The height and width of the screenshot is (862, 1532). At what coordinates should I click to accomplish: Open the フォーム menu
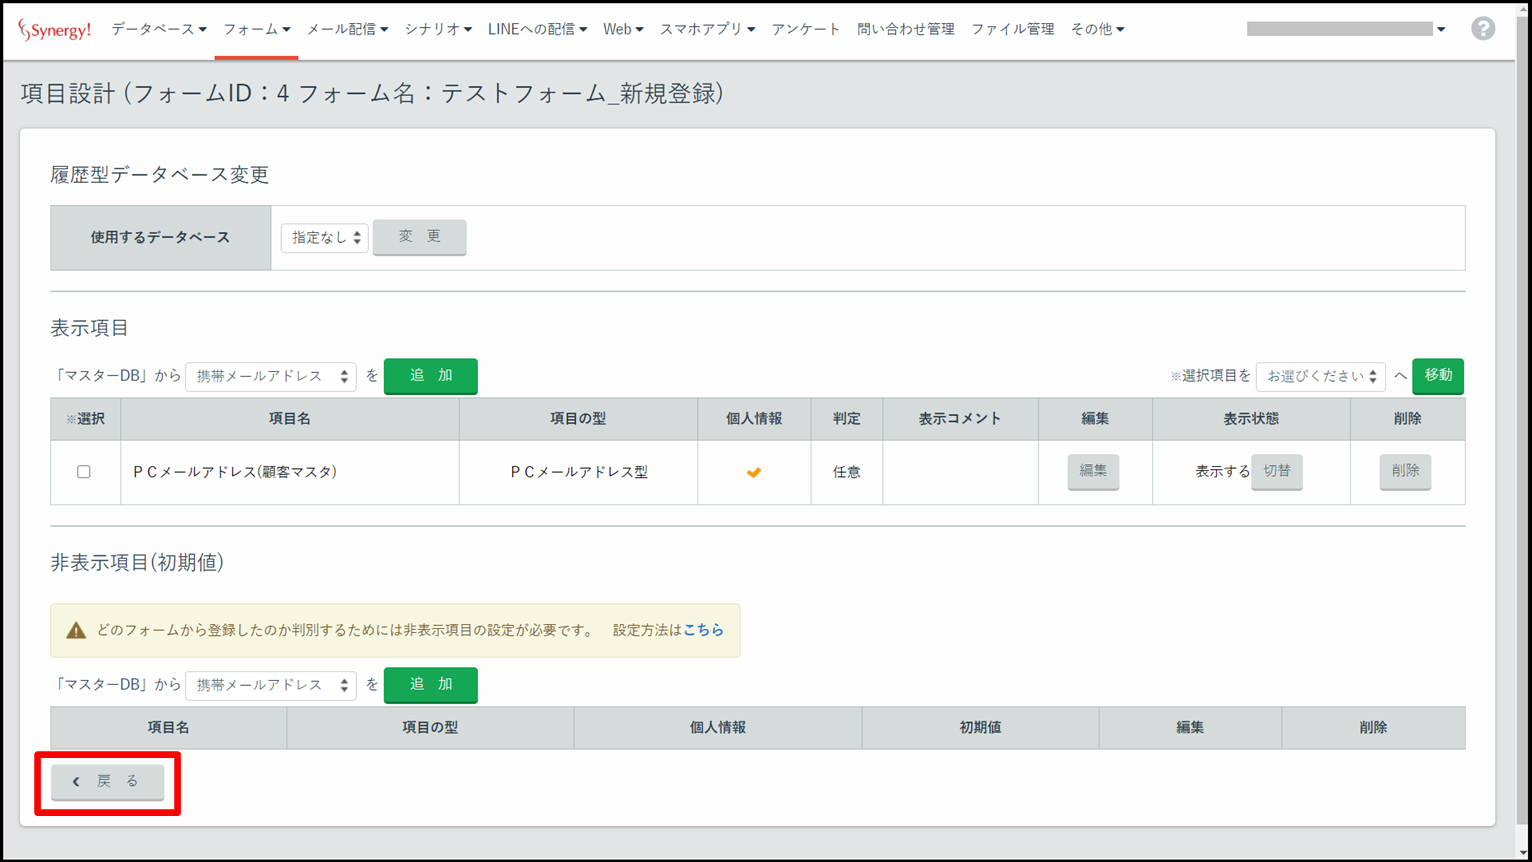[x=256, y=30]
